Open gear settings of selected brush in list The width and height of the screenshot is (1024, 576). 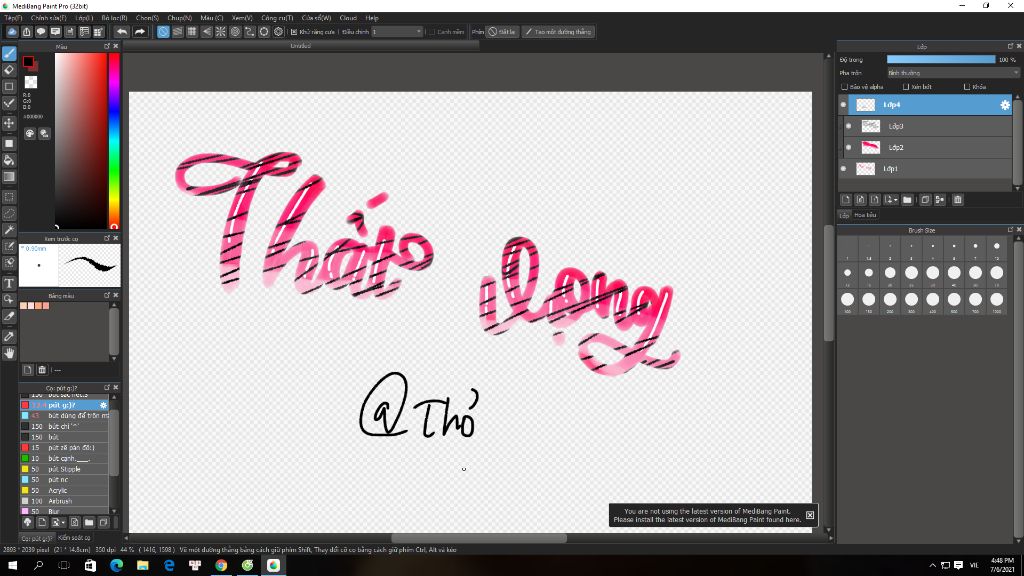coord(103,405)
